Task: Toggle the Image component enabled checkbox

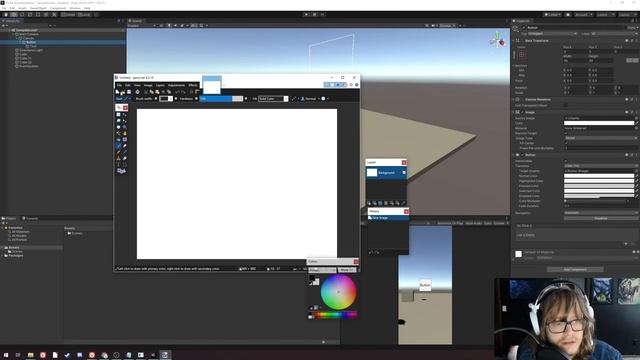Action: [x=522, y=112]
